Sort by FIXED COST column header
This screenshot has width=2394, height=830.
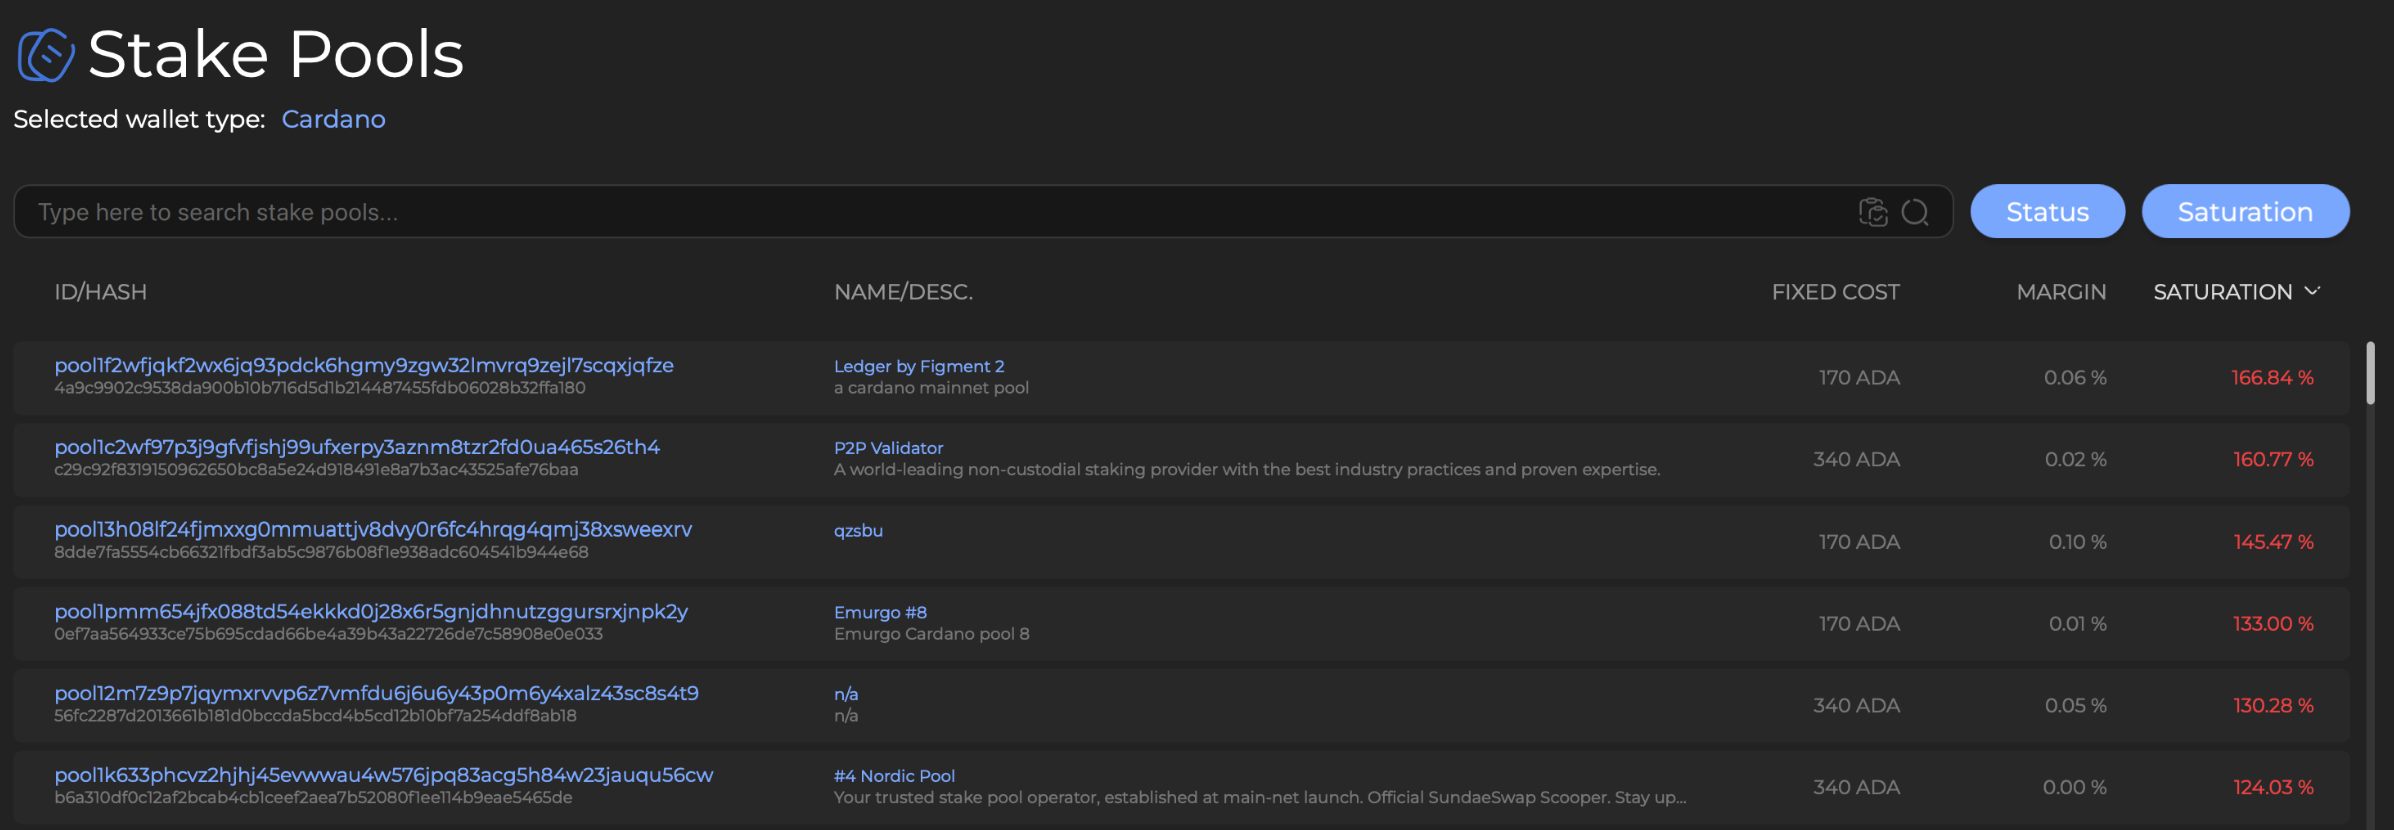tap(1835, 292)
